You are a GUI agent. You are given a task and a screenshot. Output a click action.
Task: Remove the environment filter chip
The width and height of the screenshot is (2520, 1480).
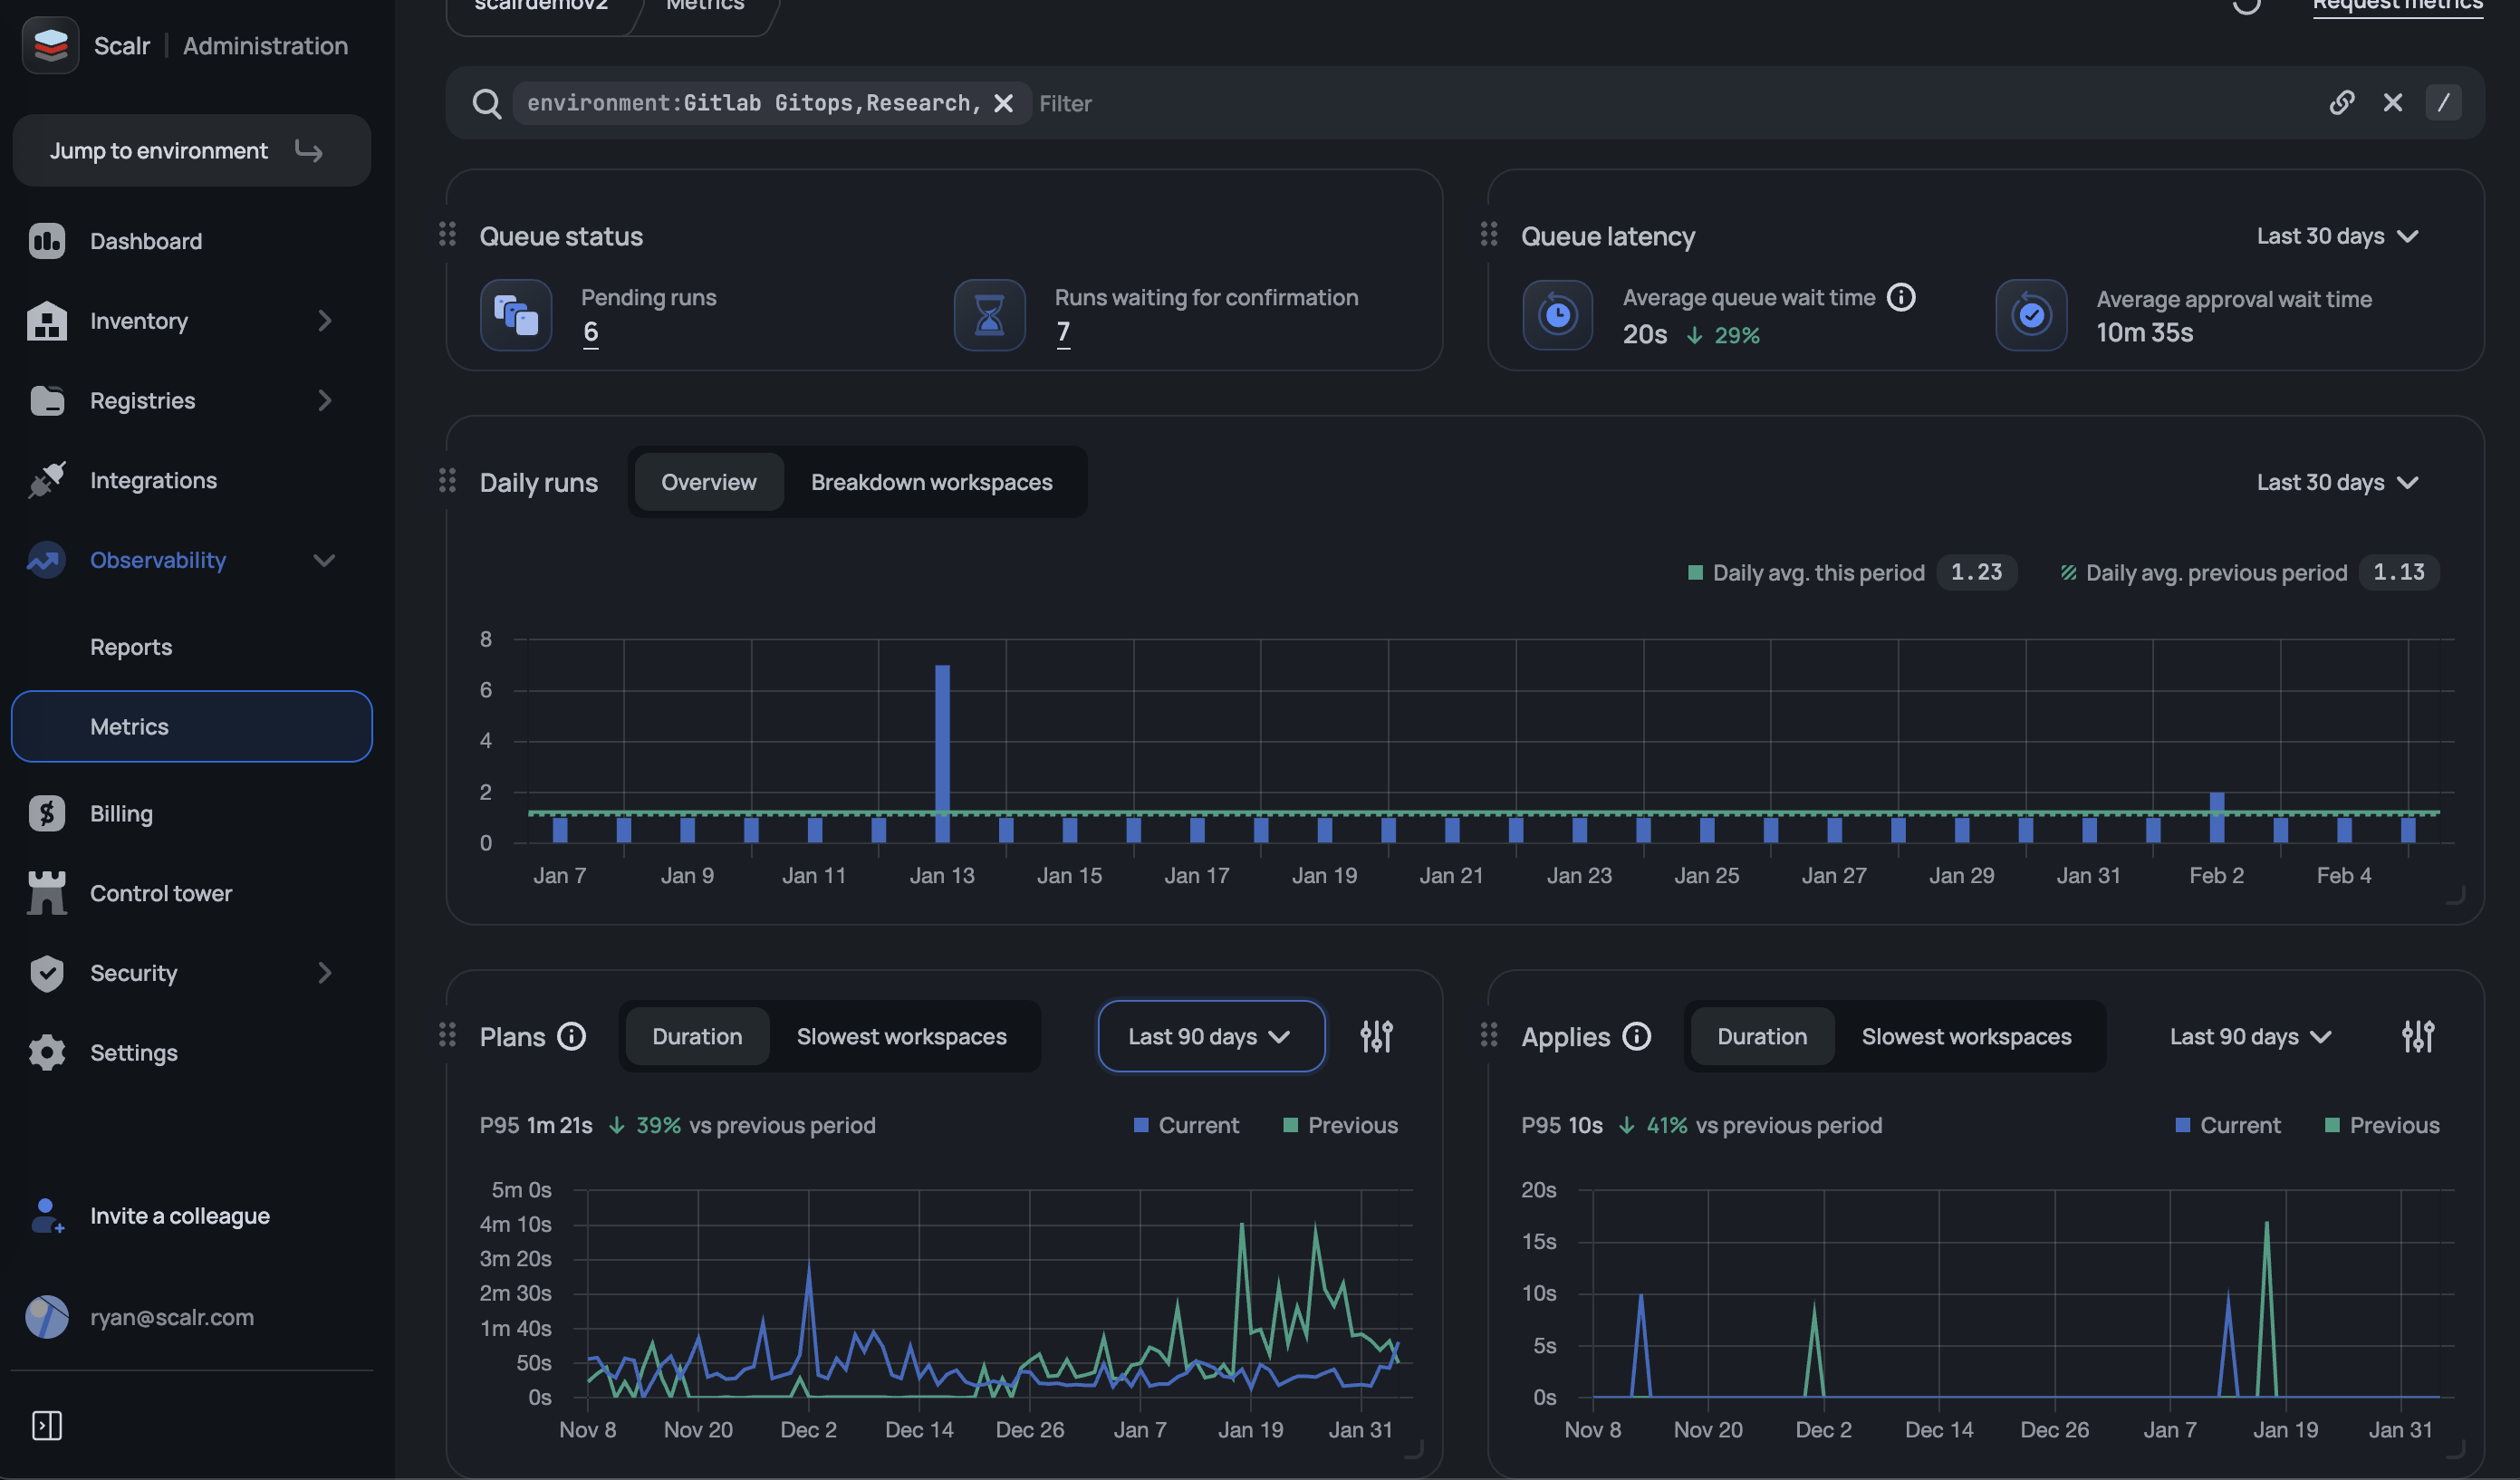click(x=1003, y=103)
